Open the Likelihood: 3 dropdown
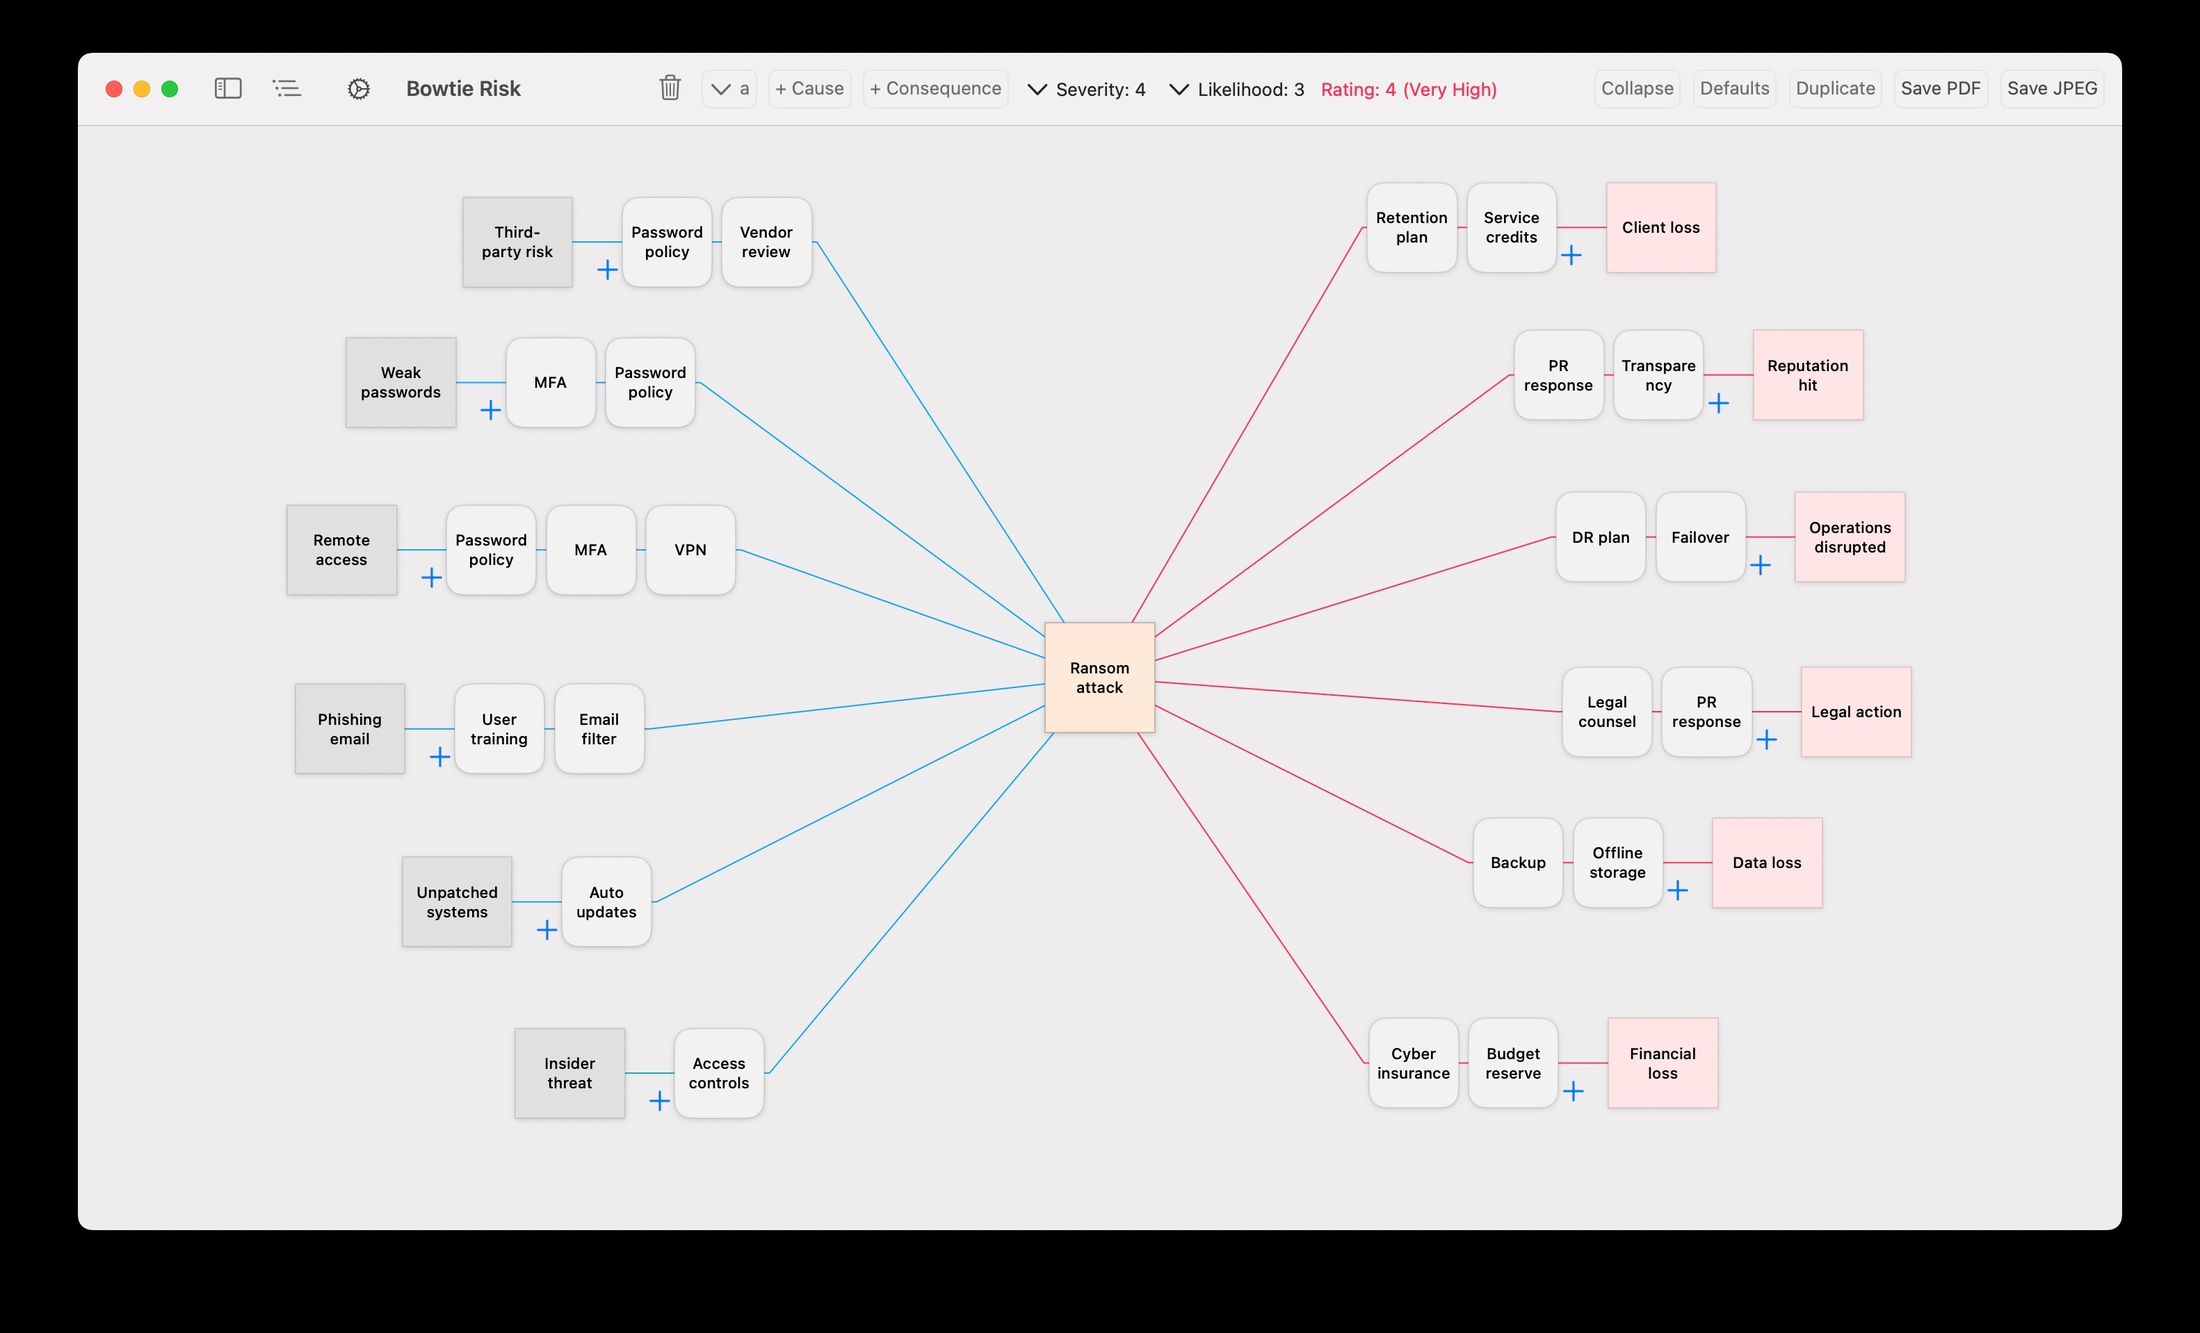The height and width of the screenshot is (1333, 2200). tap(1235, 88)
